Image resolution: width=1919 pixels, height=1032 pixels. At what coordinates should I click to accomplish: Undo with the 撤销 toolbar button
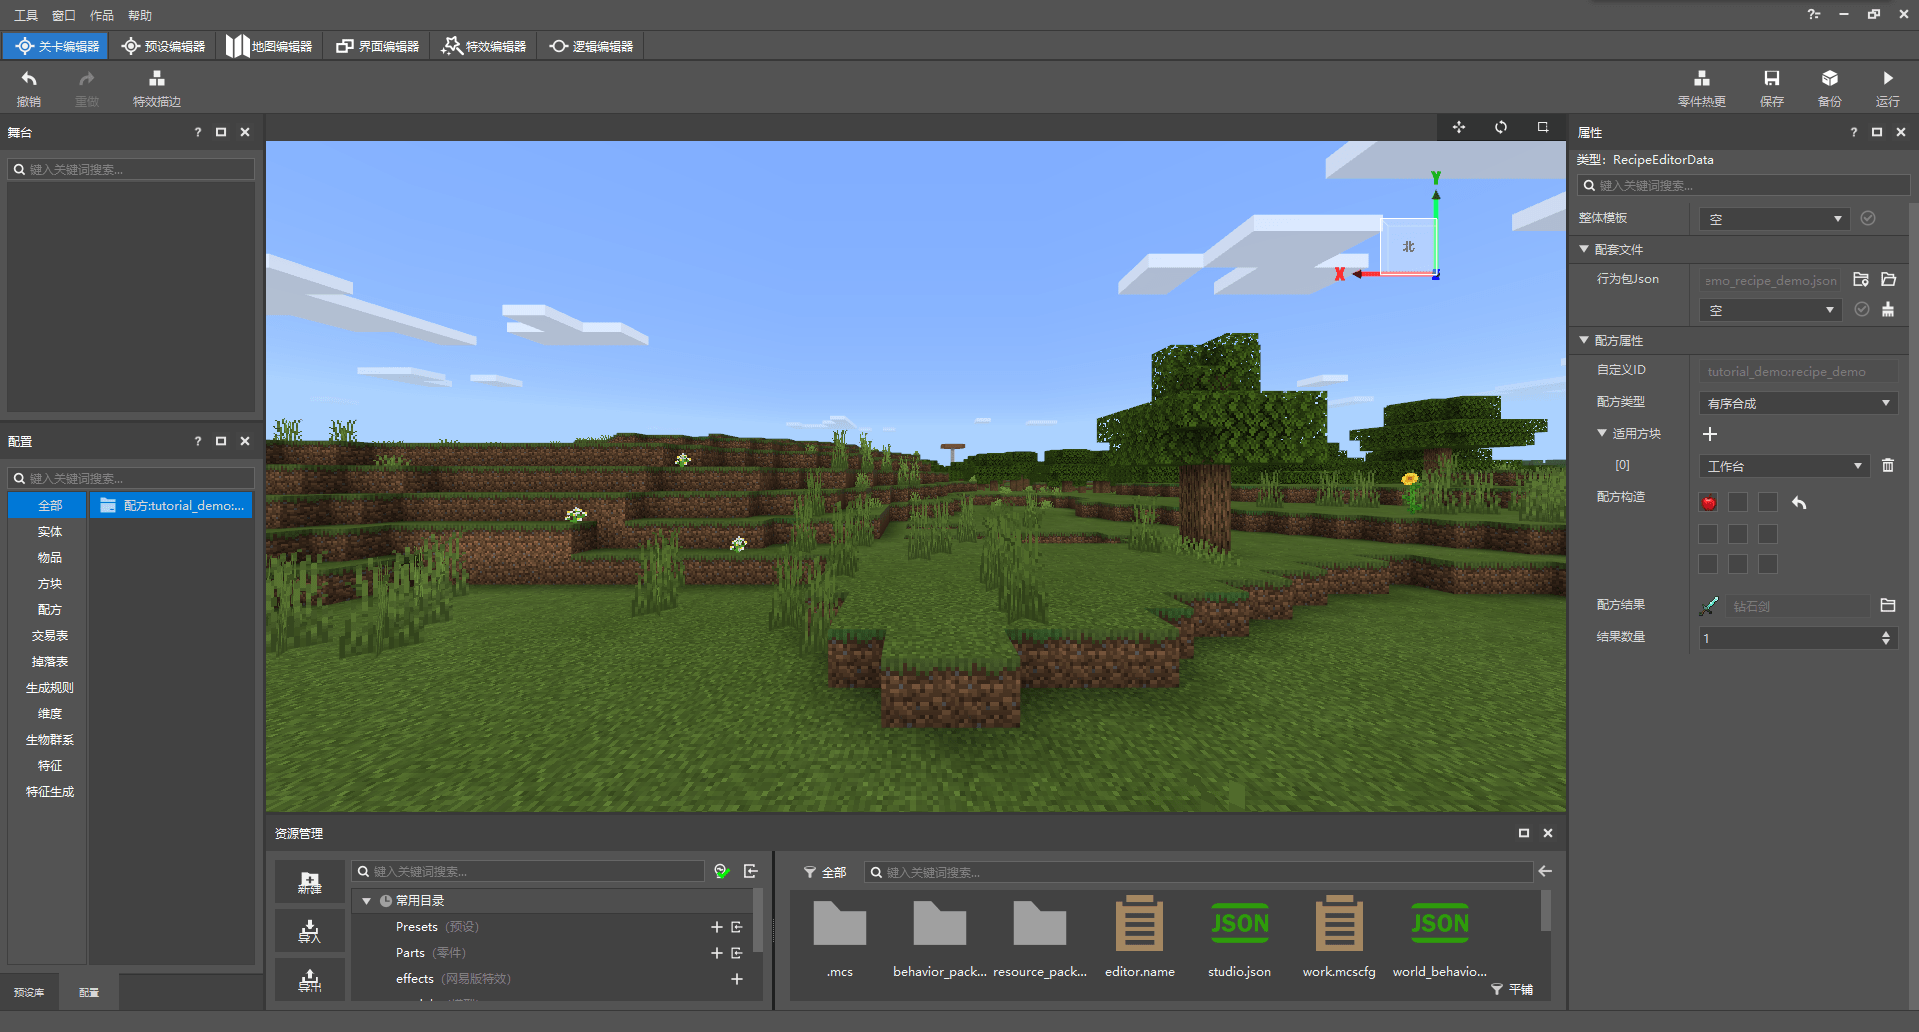tap(29, 88)
